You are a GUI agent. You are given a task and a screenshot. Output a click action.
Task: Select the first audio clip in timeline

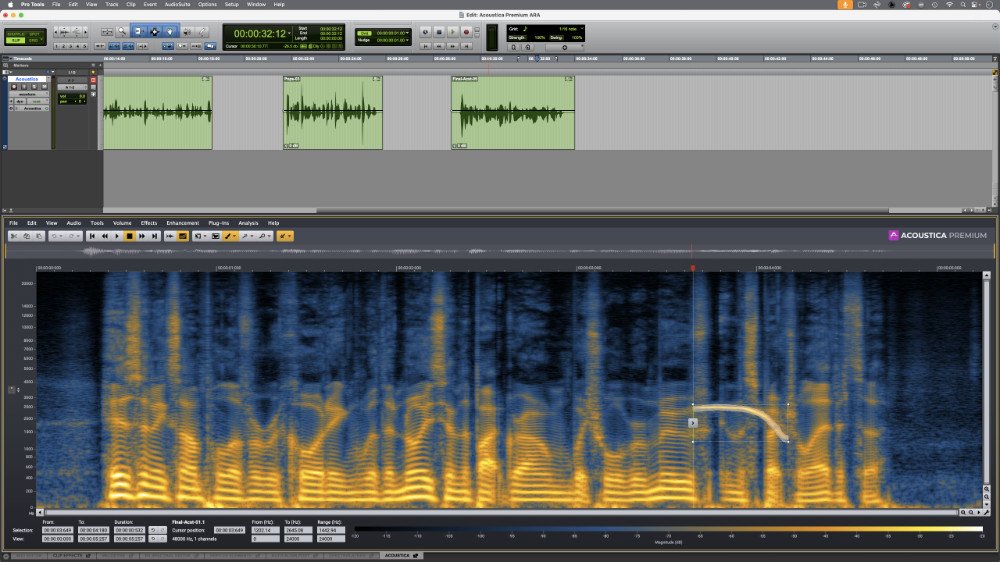coord(158,113)
